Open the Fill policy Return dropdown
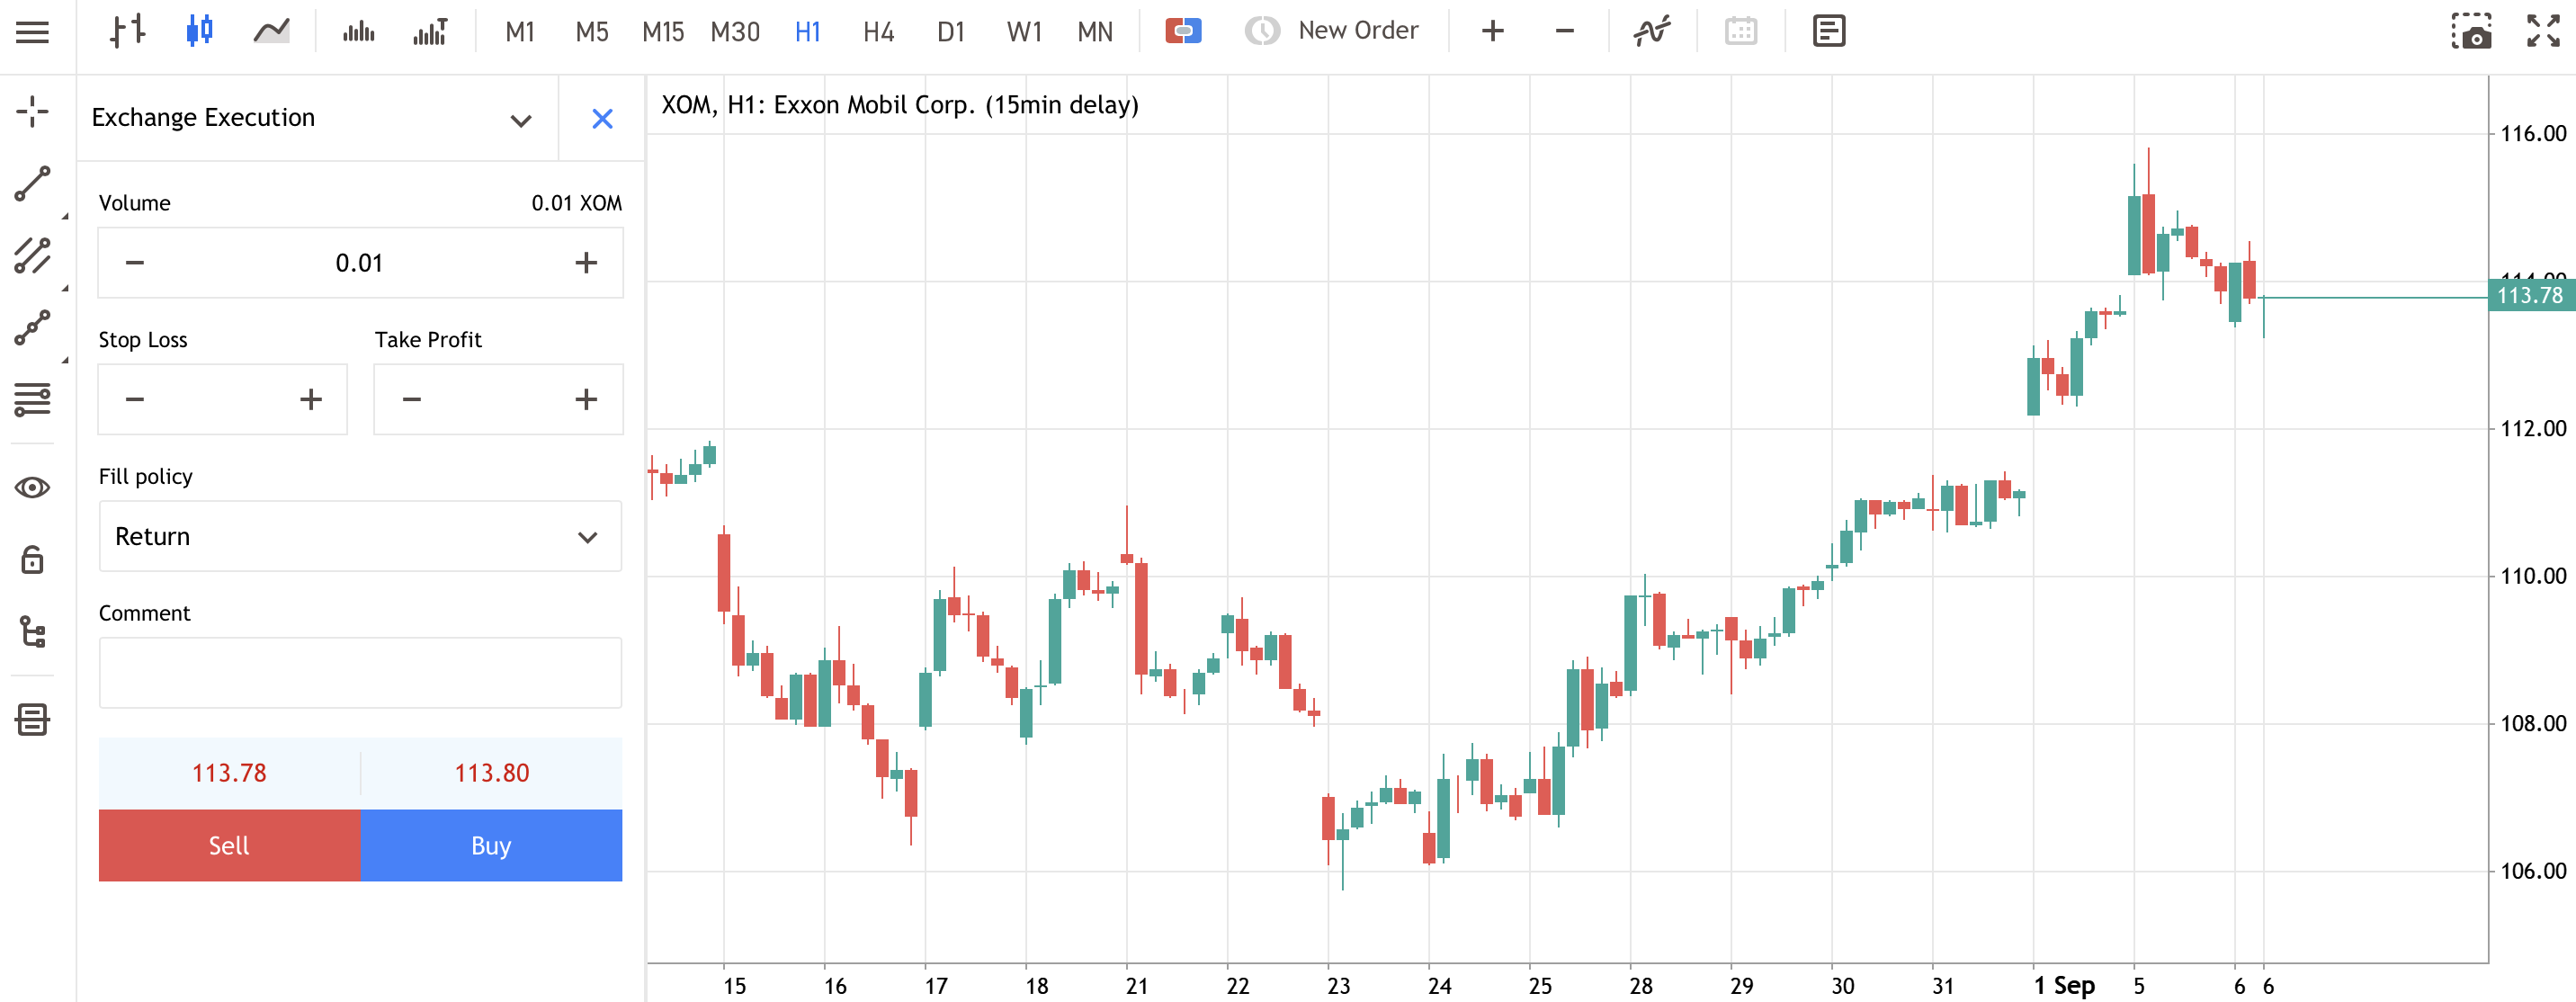The width and height of the screenshot is (2576, 1002). tap(360, 537)
